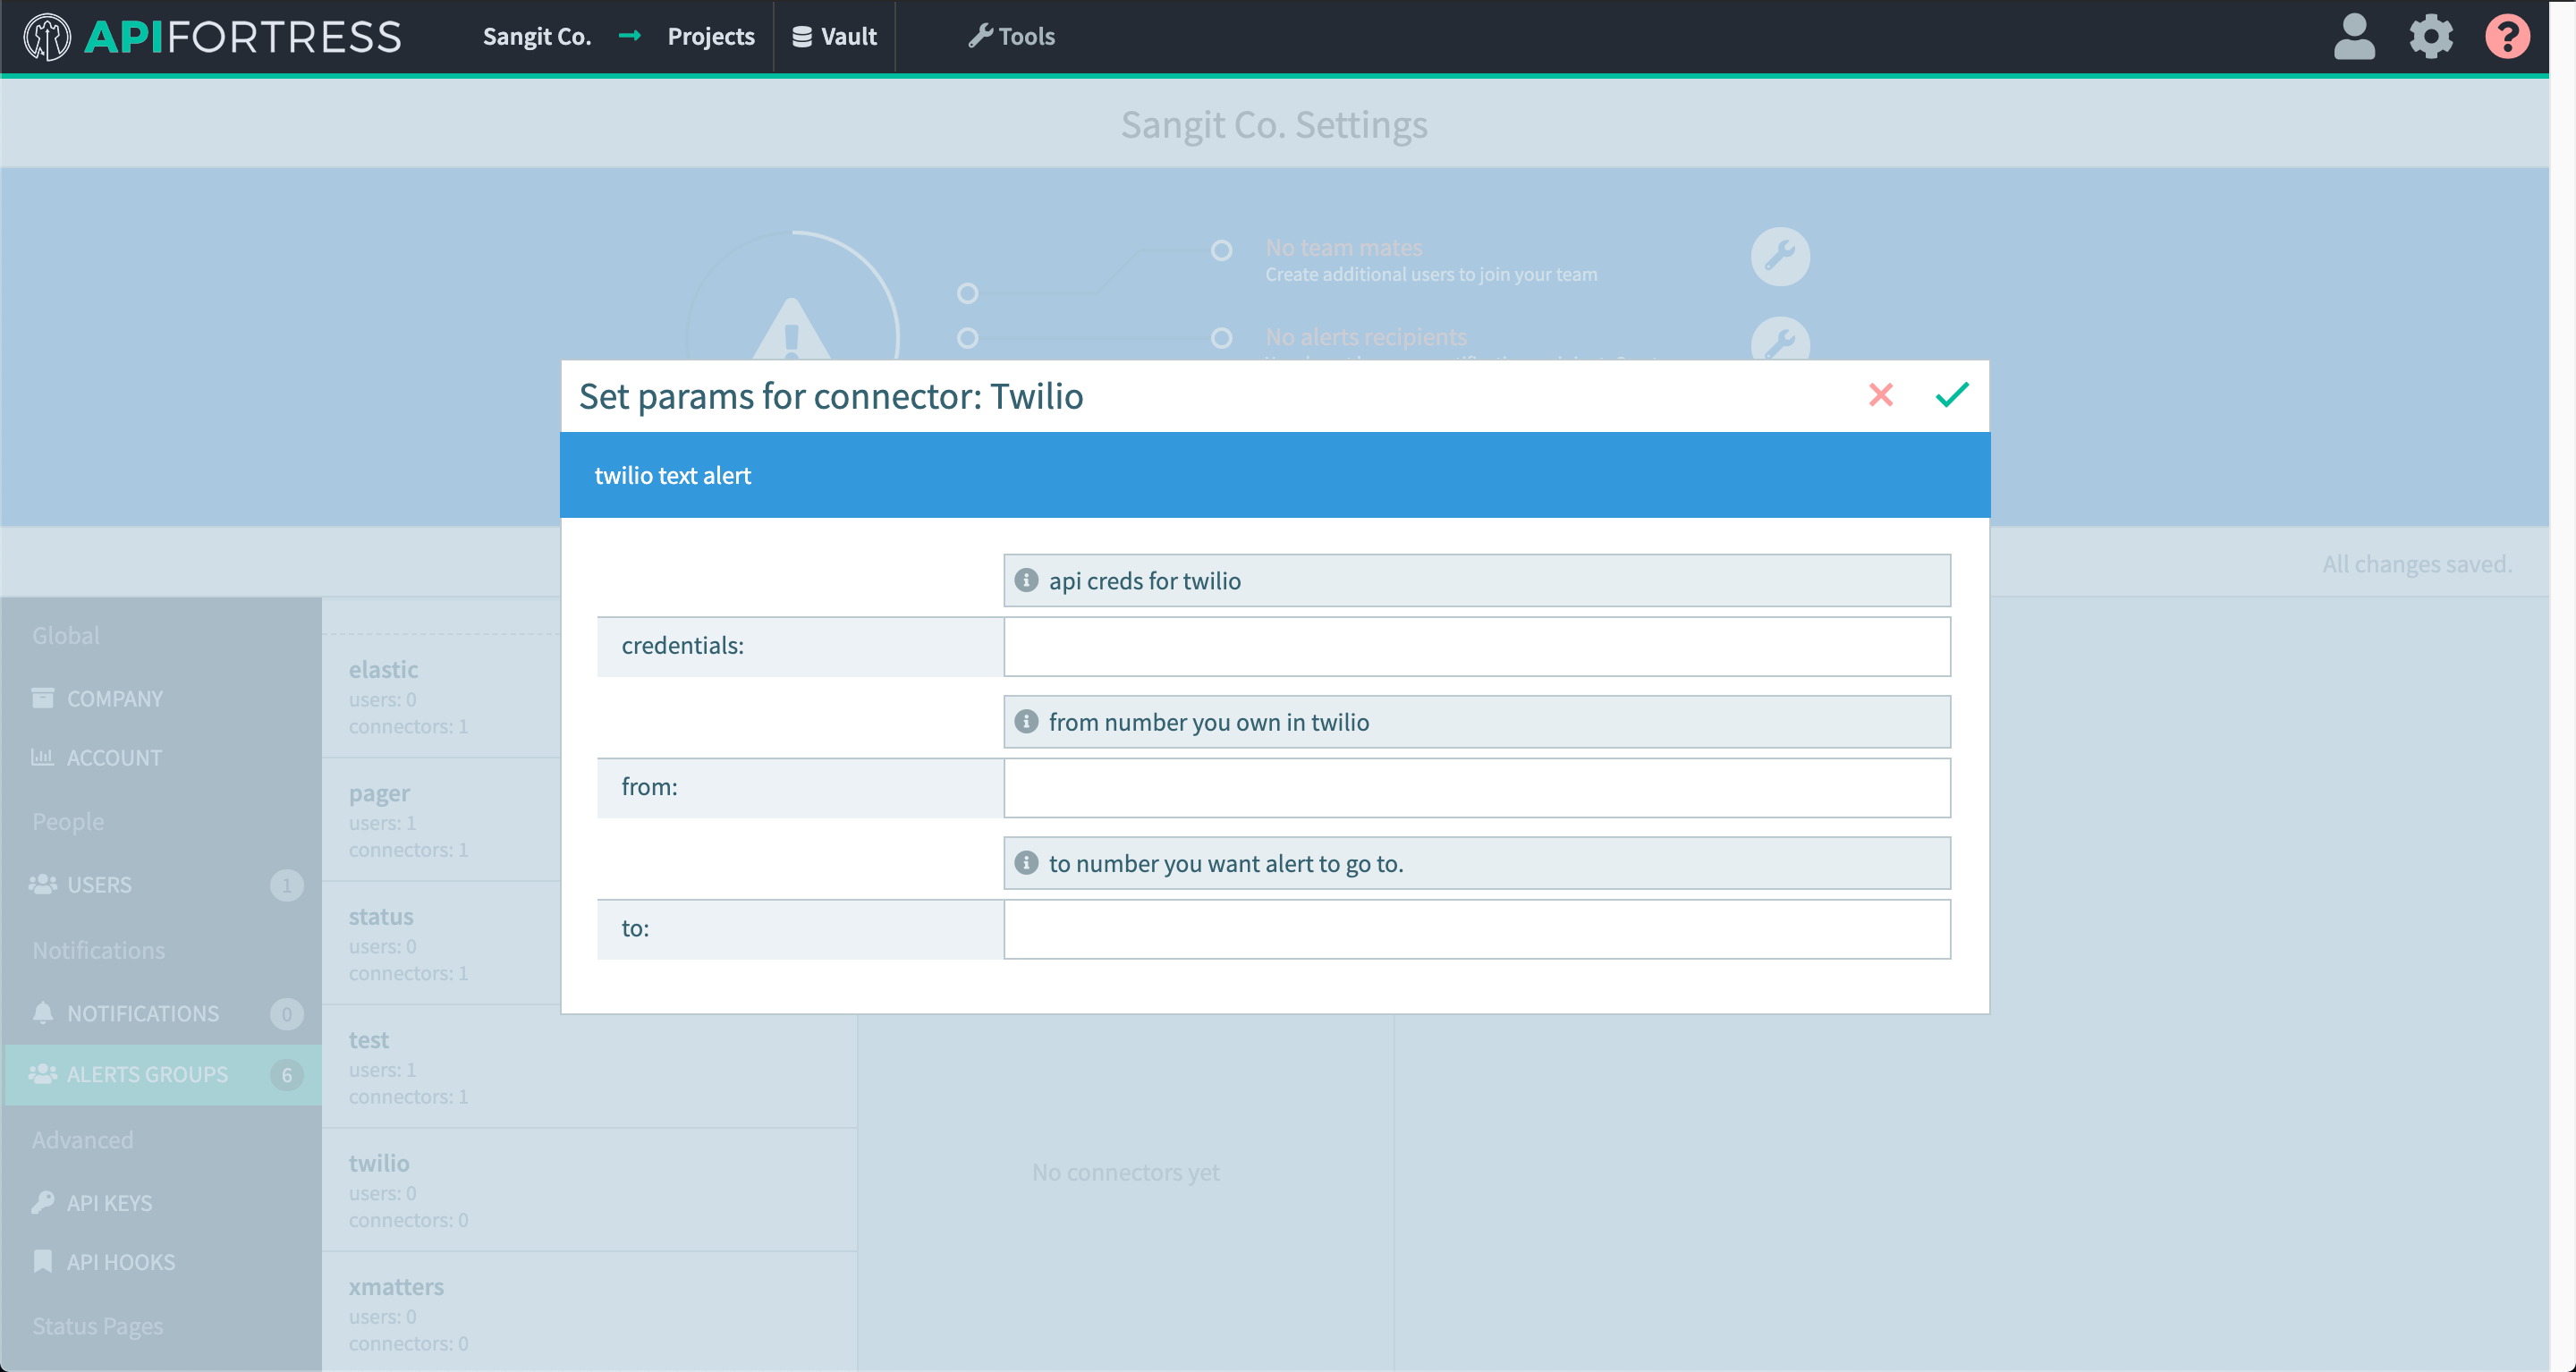Open the settings gear icon

(2430, 37)
